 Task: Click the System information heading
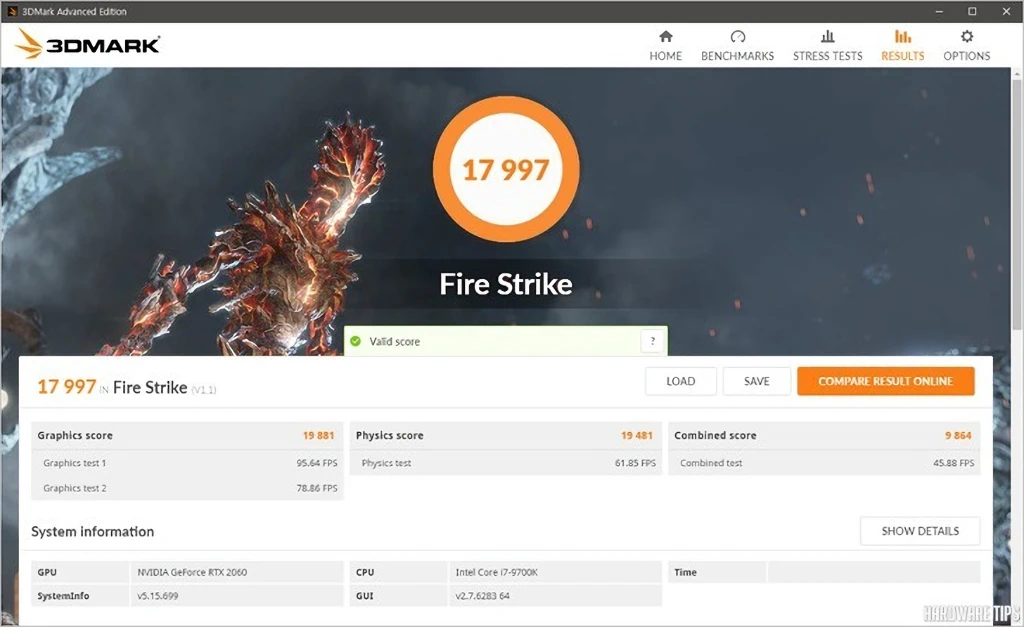tap(93, 532)
